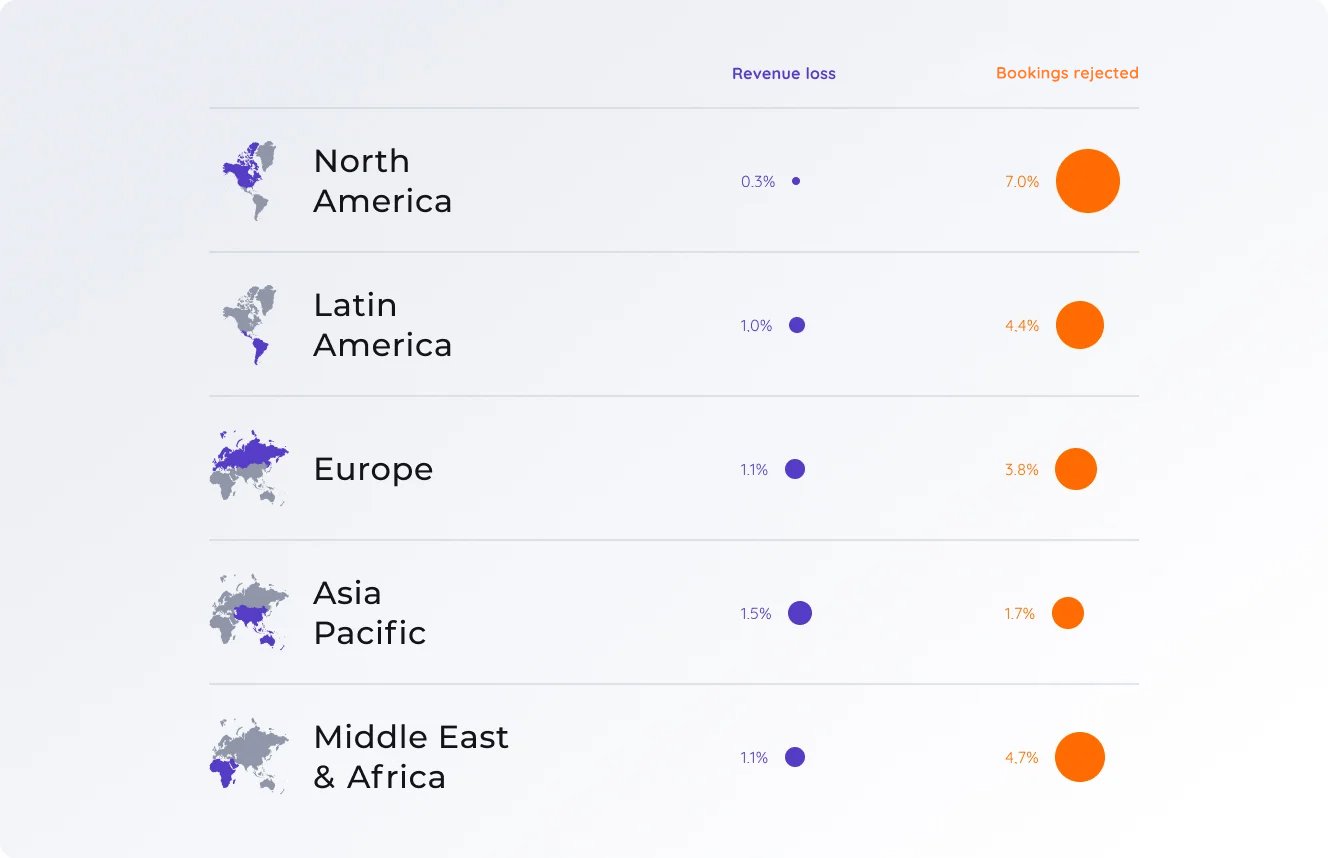The image size is (1328, 858).
Task: Click Asia Pacific's orange 1.7% bubble
Action: point(1068,613)
